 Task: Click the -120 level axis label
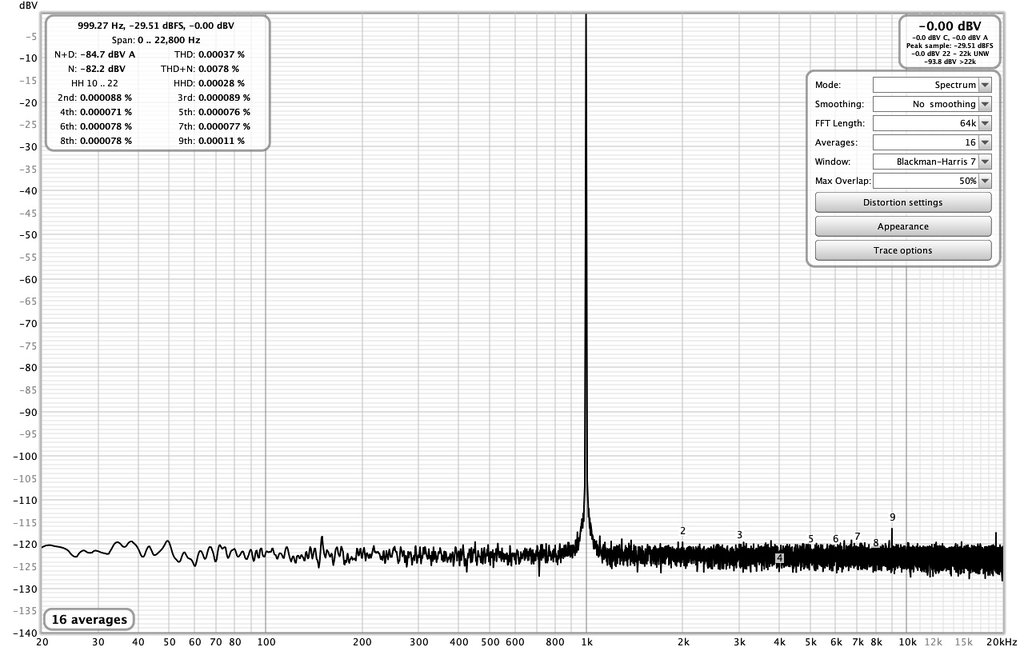25,545
